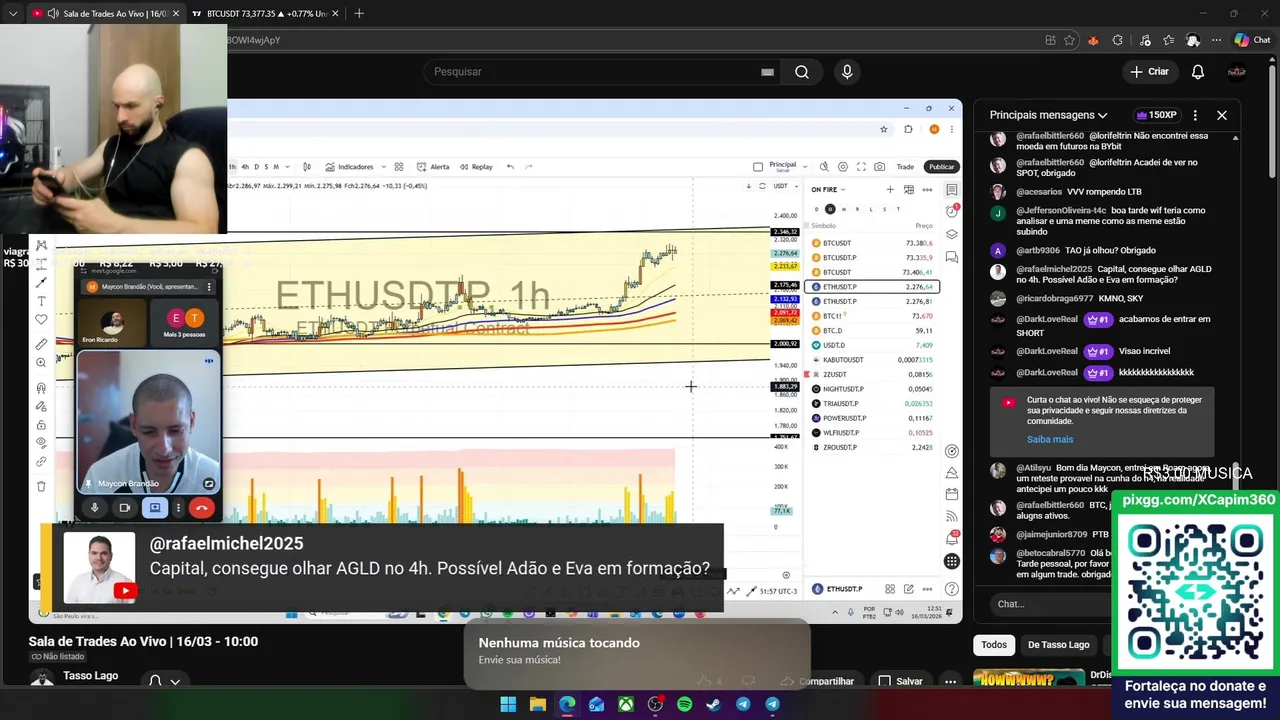Image resolution: width=1280 pixels, height=720 pixels.
Task: Open the Windows Start button
Action: (508, 704)
